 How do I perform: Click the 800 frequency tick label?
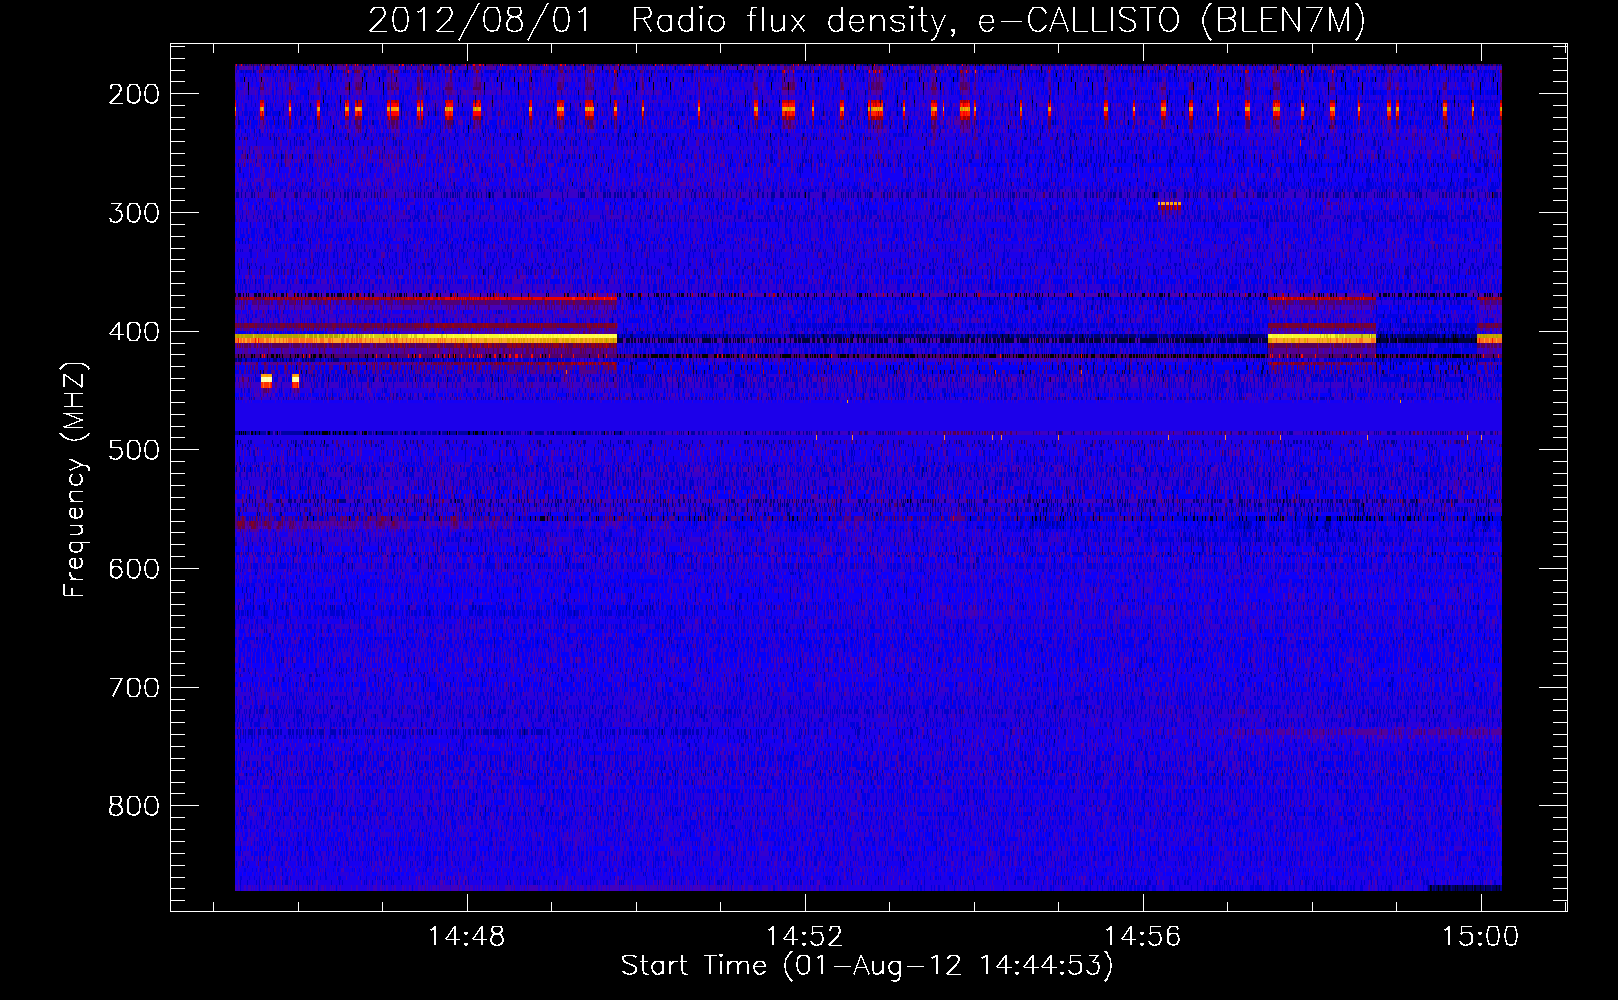click(x=134, y=806)
